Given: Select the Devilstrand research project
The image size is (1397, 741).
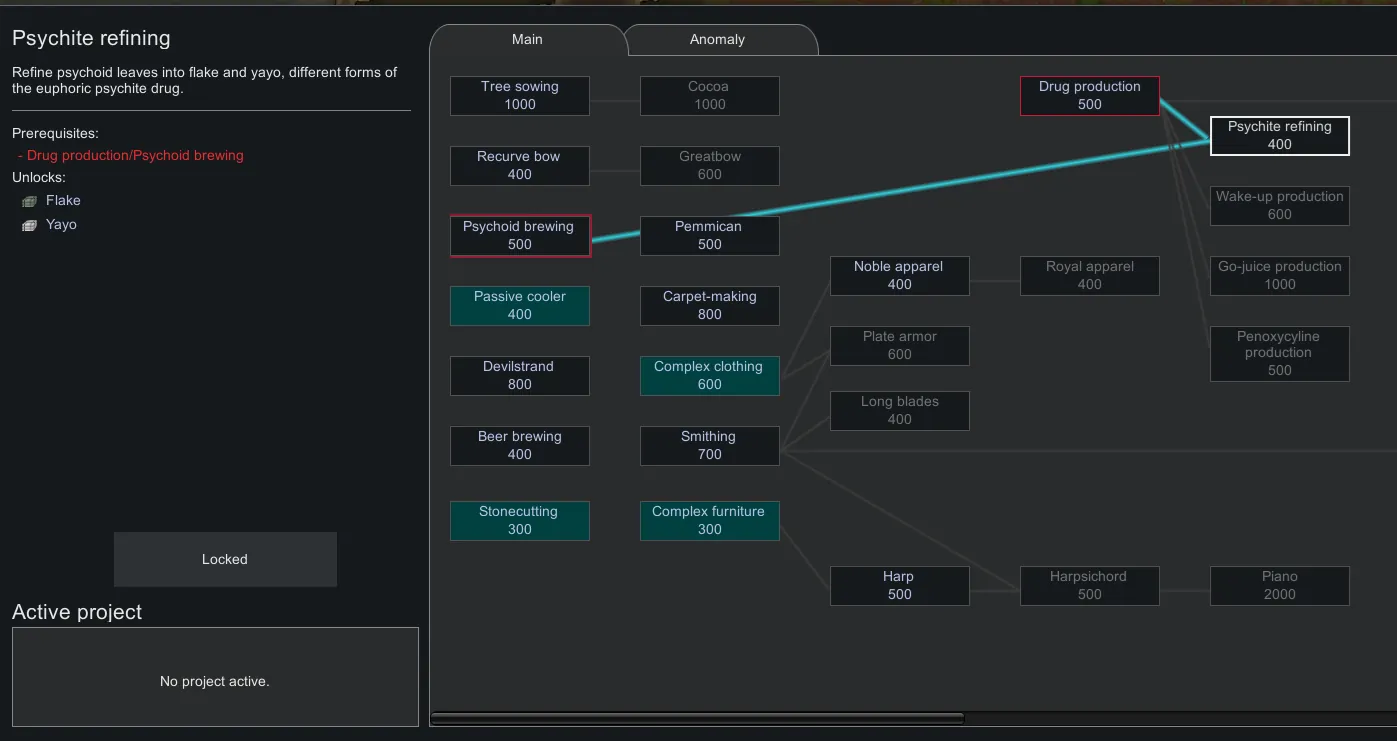Looking at the screenshot, I should pos(519,376).
